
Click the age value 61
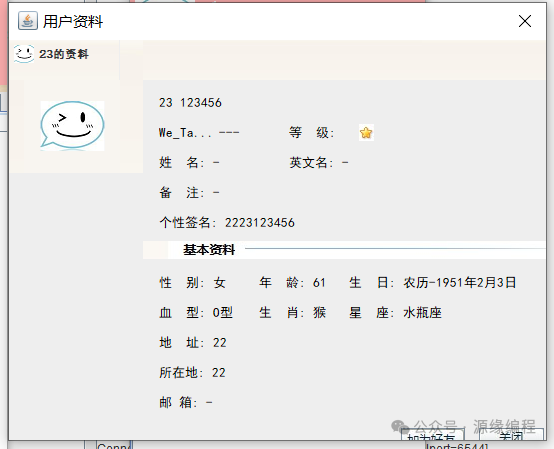(x=319, y=283)
